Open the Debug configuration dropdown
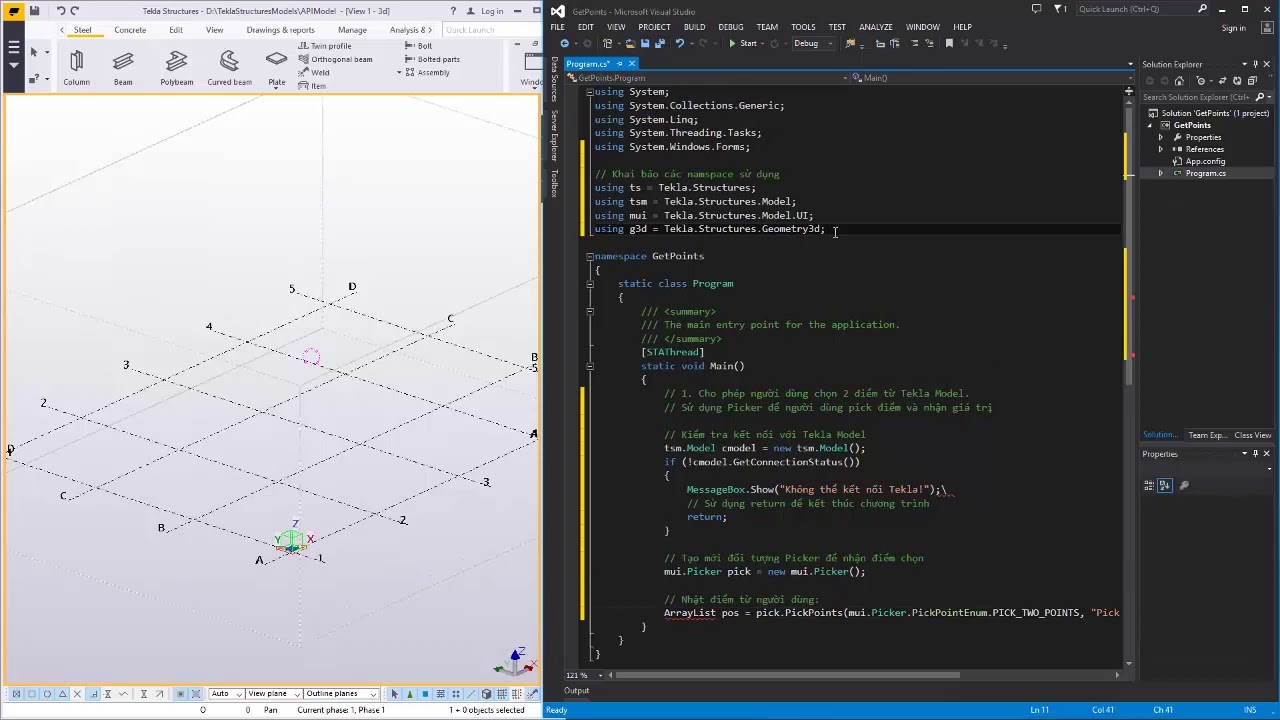This screenshot has height=720, width=1280. click(812, 44)
